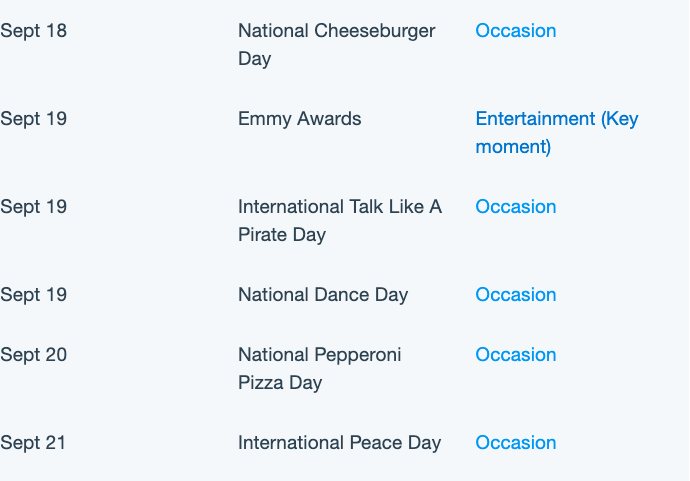The image size is (690, 481).
Task: Open the Occasion link for National Cheeseburger Day
Action: pos(516,31)
